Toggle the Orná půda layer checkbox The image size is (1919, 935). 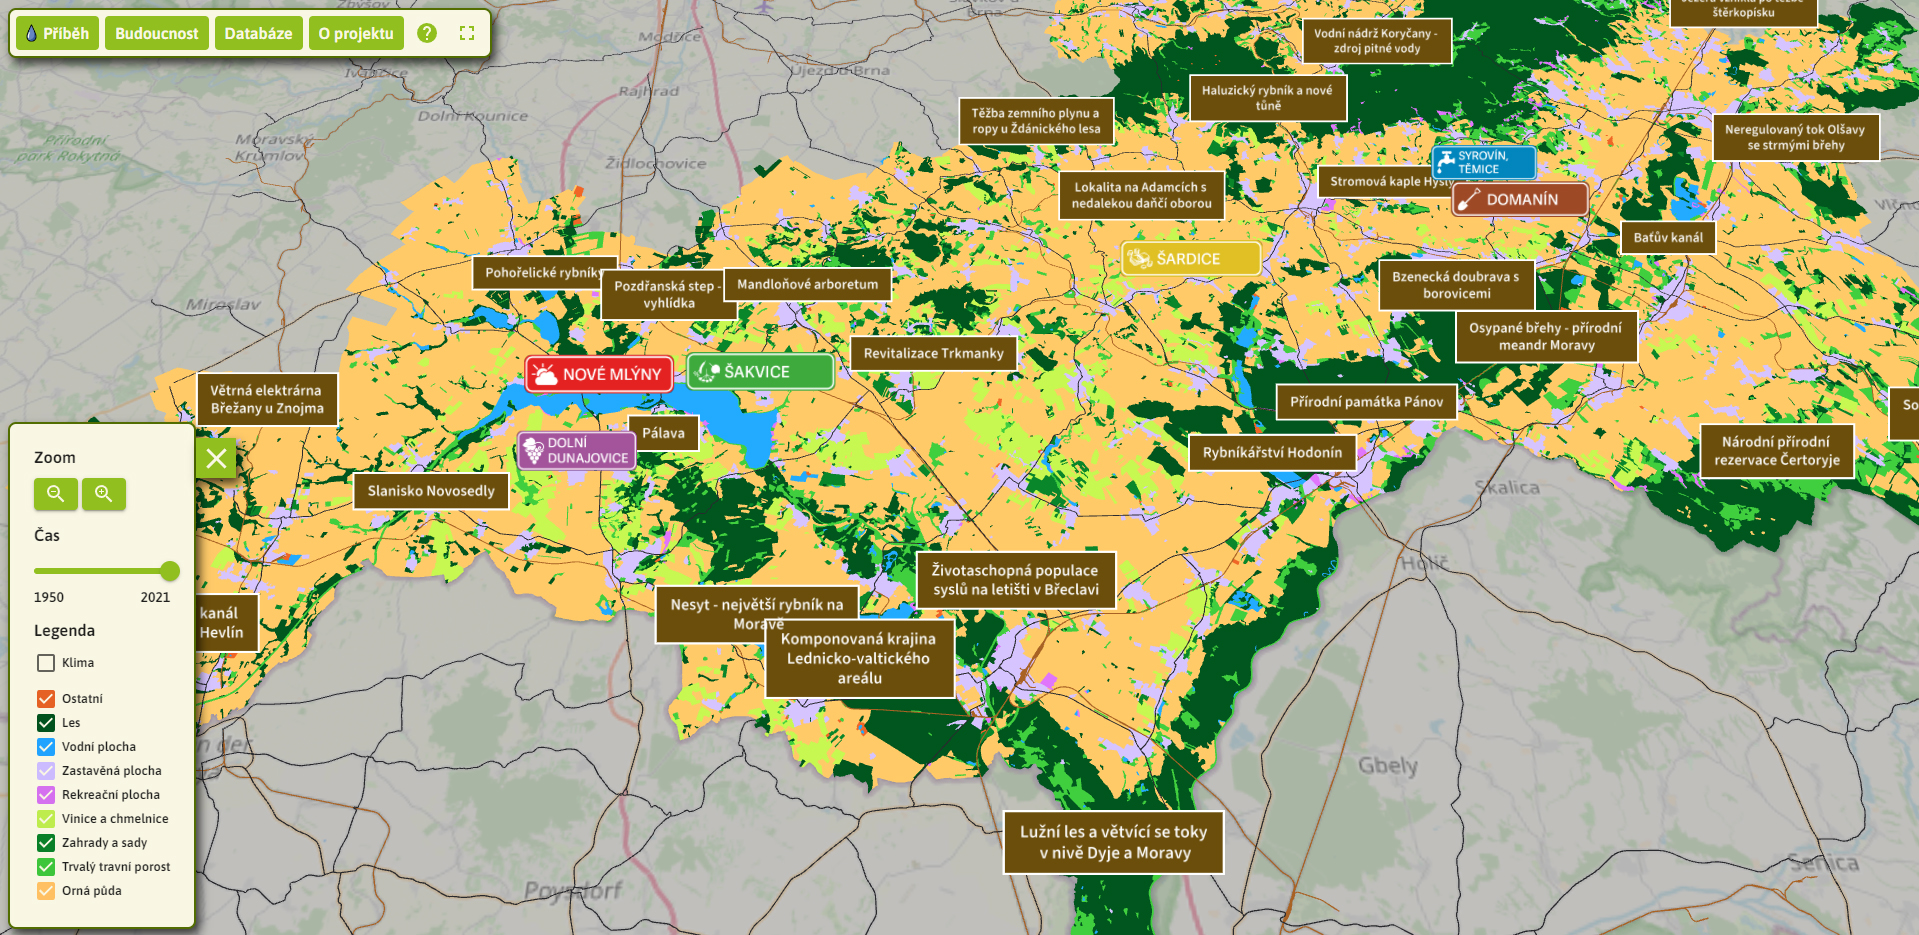[46, 891]
